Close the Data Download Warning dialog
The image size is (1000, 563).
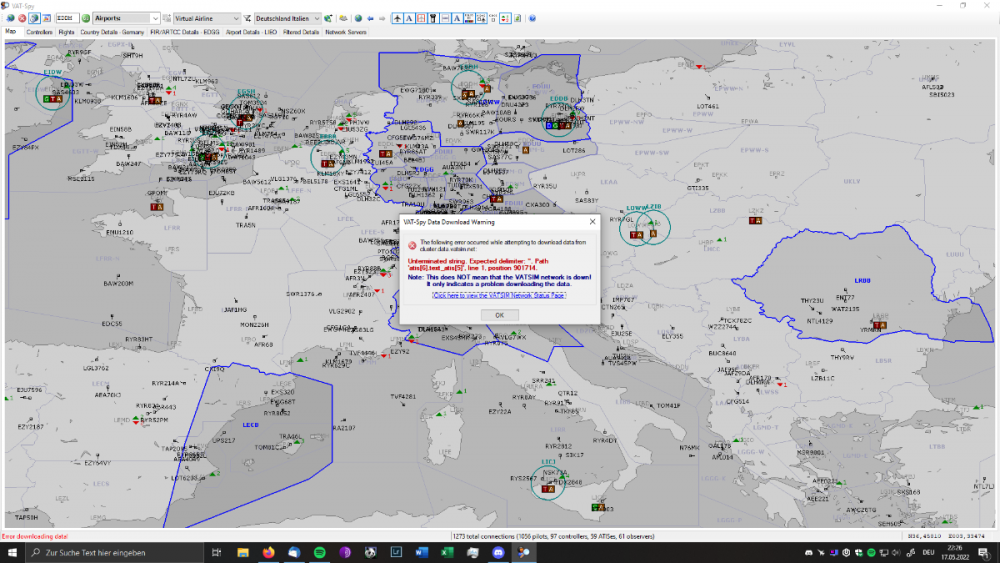click(x=499, y=314)
